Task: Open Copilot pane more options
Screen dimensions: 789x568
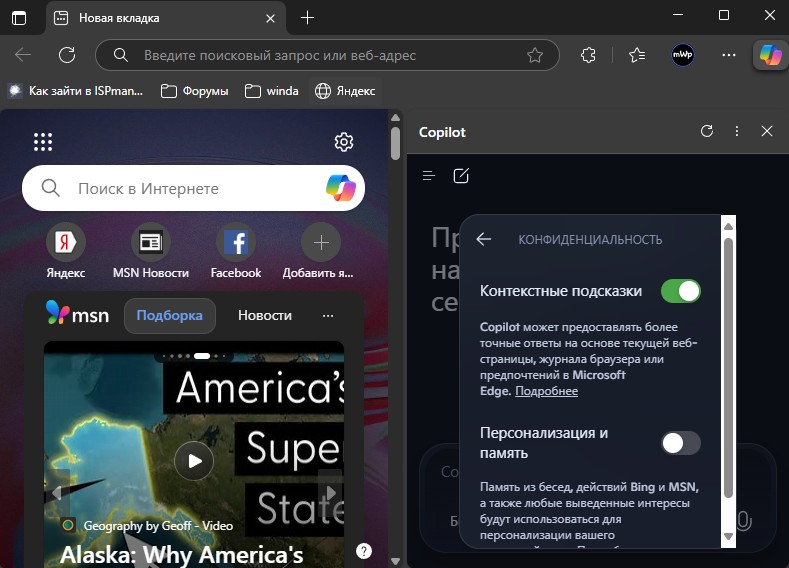Action: click(737, 131)
